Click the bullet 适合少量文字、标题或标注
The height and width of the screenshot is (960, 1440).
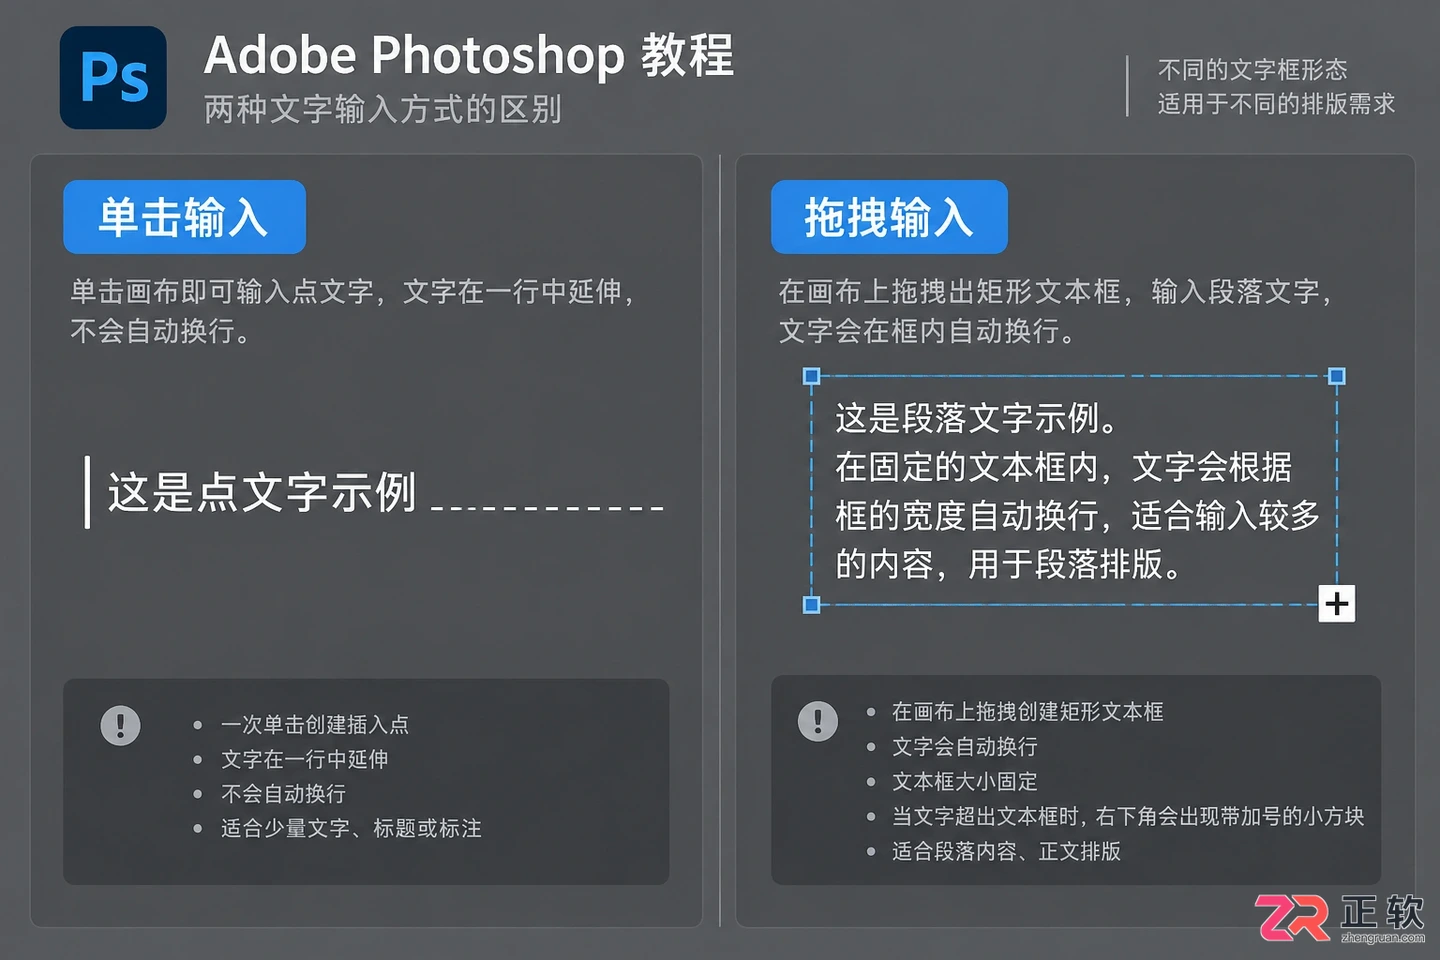pyautogui.click(x=351, y=828)
